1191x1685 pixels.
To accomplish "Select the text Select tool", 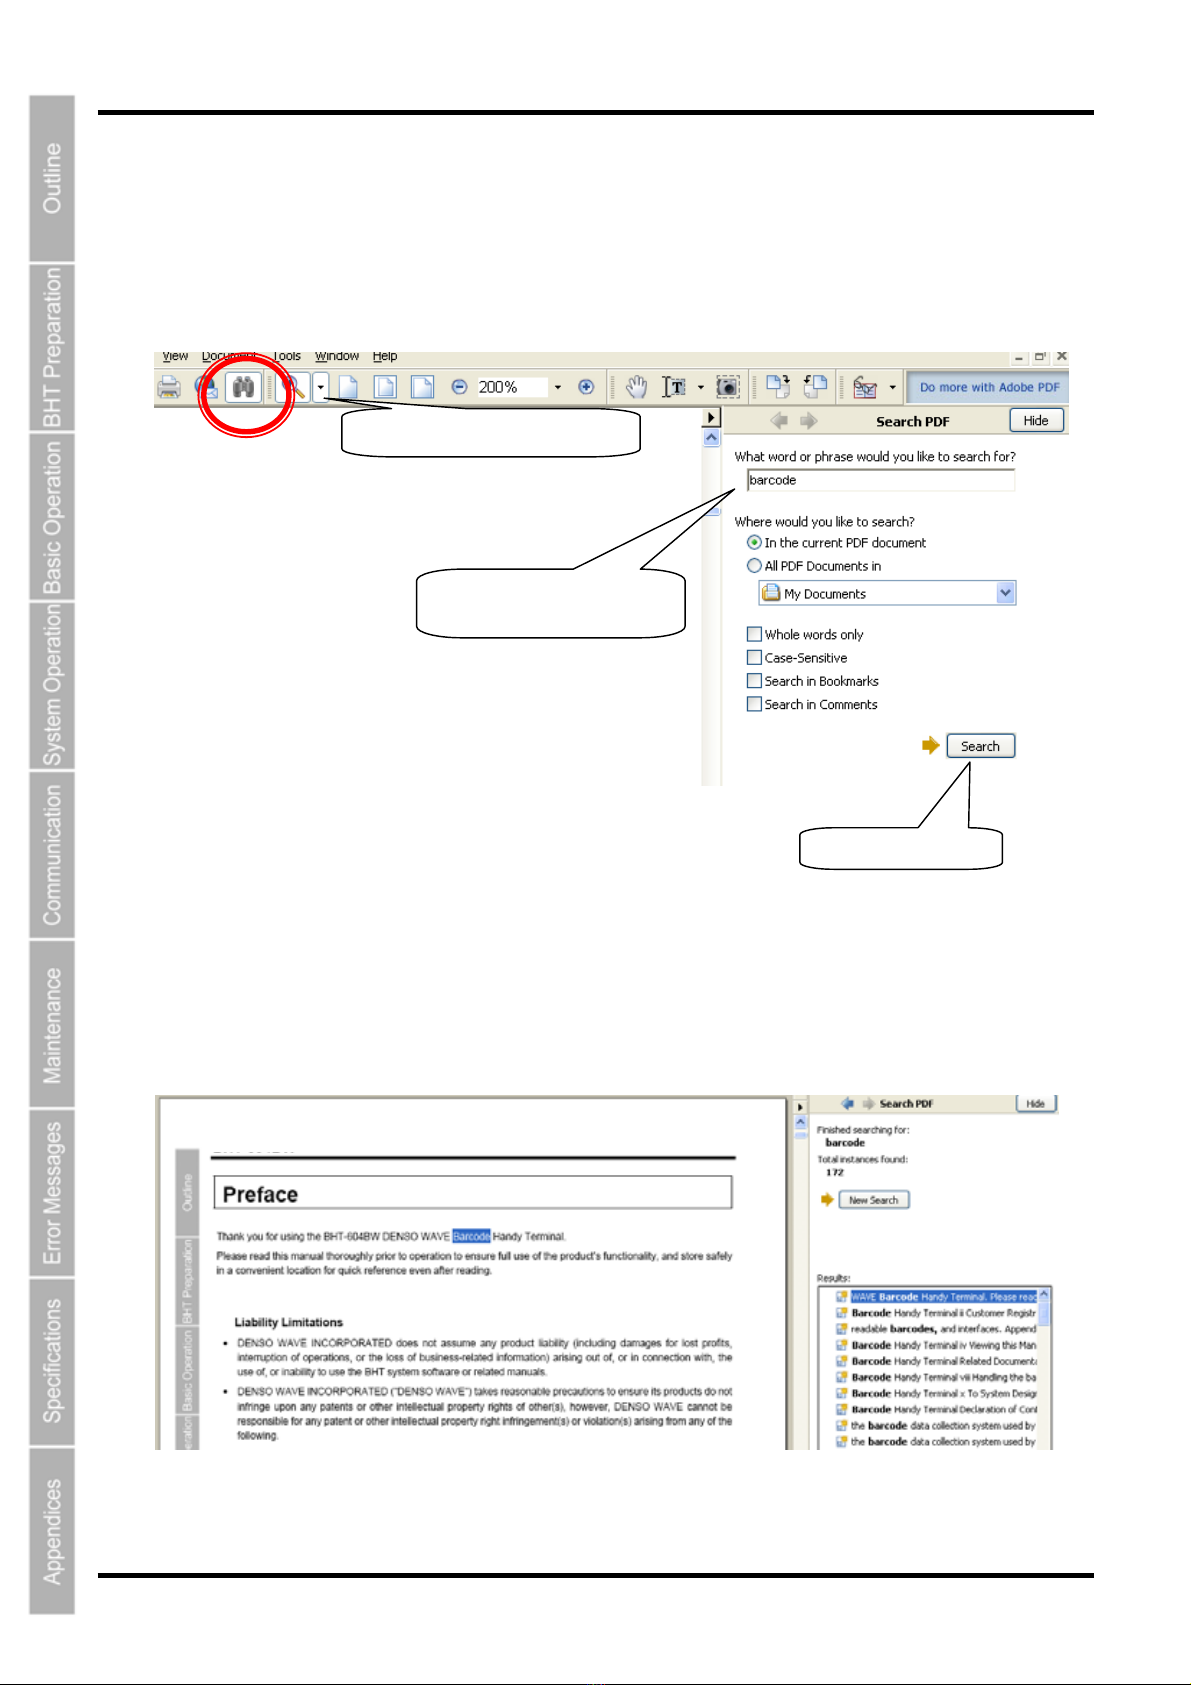I will [x=675, y=387].
